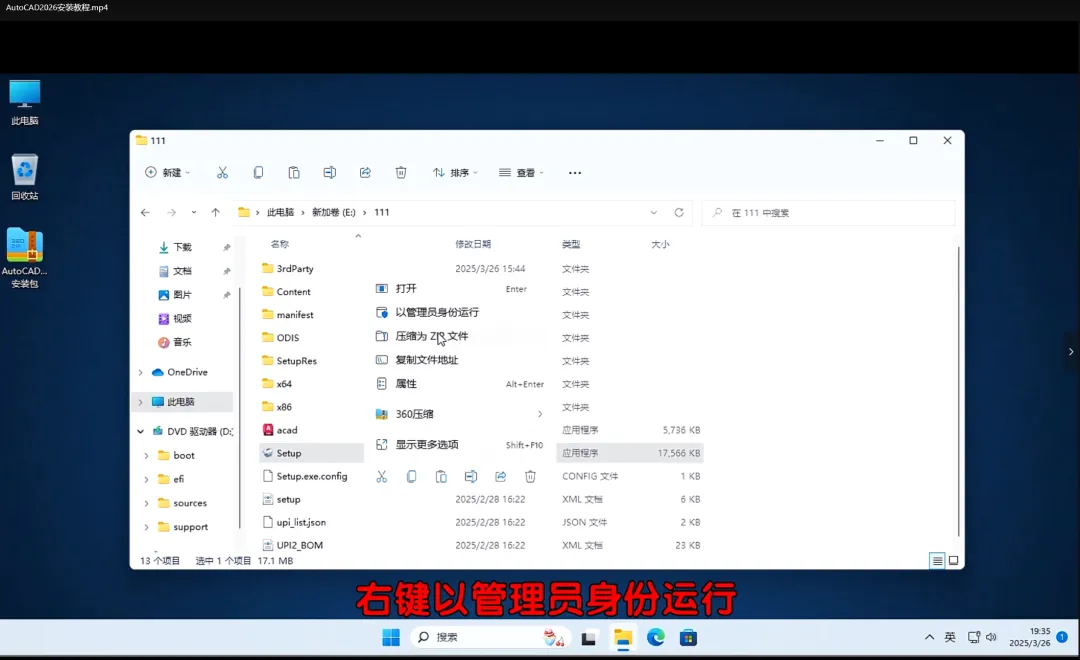Click the Cut icon in Explorer toolbar
This screenshot has height=660, width=1080.
point(222,172)
